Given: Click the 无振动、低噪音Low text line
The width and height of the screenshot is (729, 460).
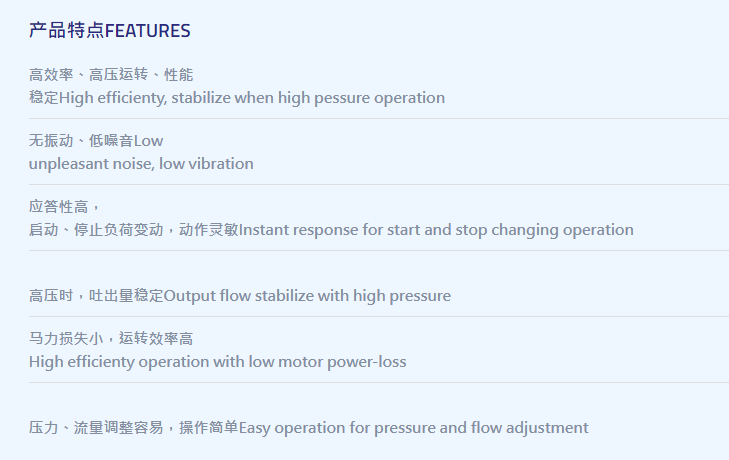Looking at the screenshot, I should pyautogui.click(x=96, y=140).
